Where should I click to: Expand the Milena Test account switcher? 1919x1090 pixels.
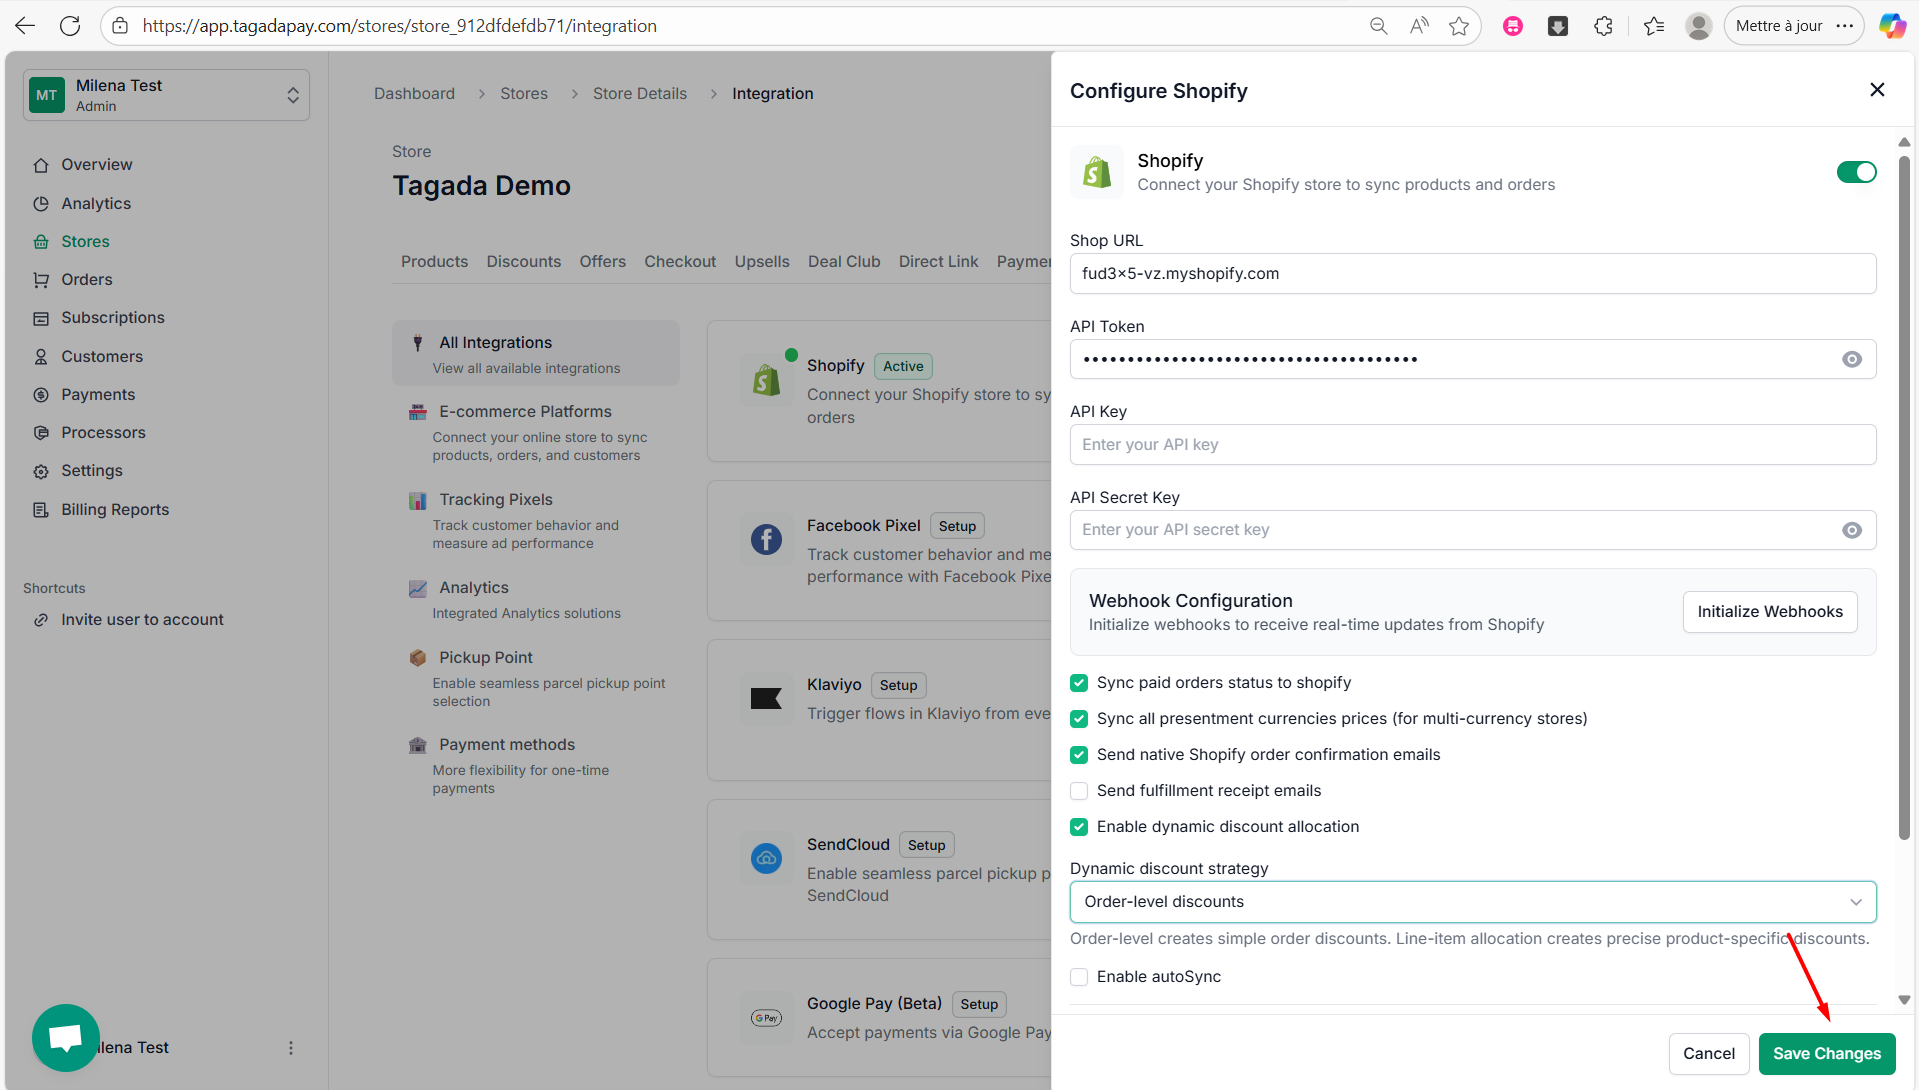(x=166, y=95)
